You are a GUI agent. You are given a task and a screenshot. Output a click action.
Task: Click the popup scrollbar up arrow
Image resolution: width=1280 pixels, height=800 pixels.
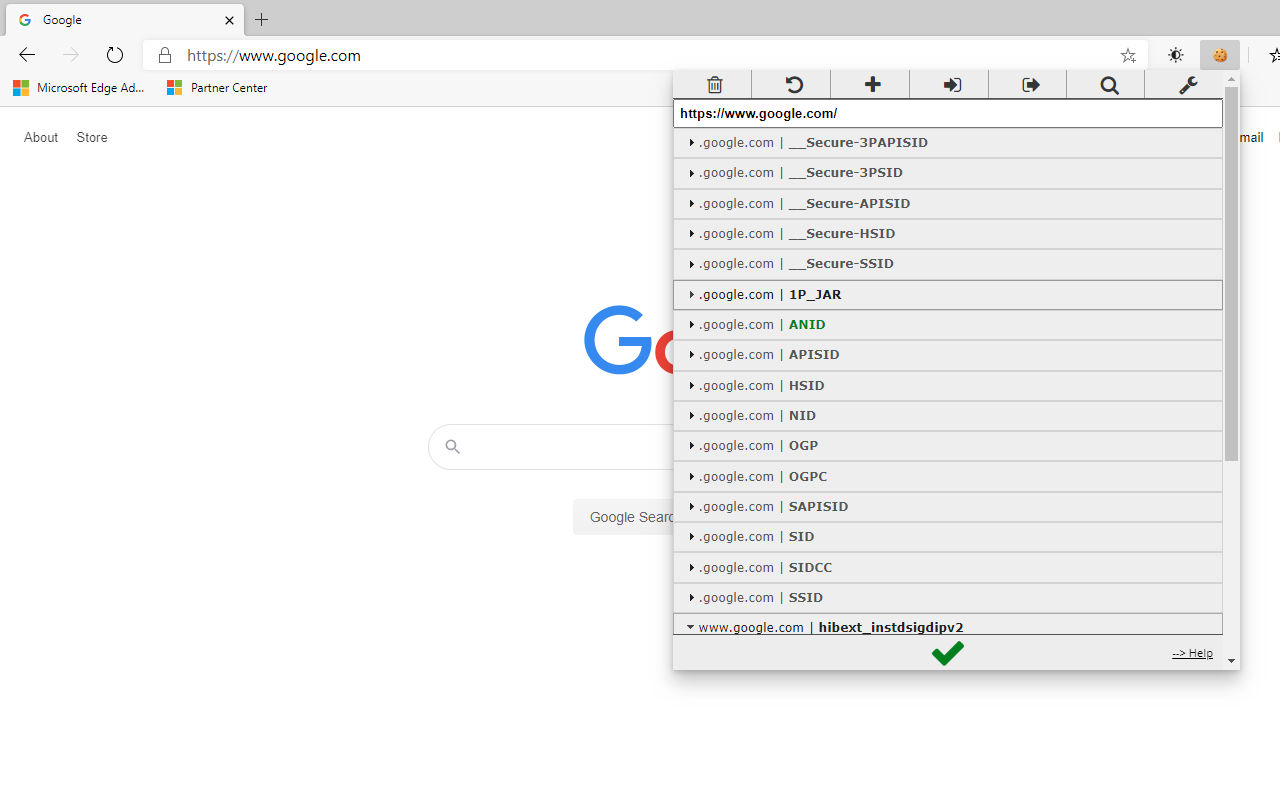click(x=1231, y=78)
